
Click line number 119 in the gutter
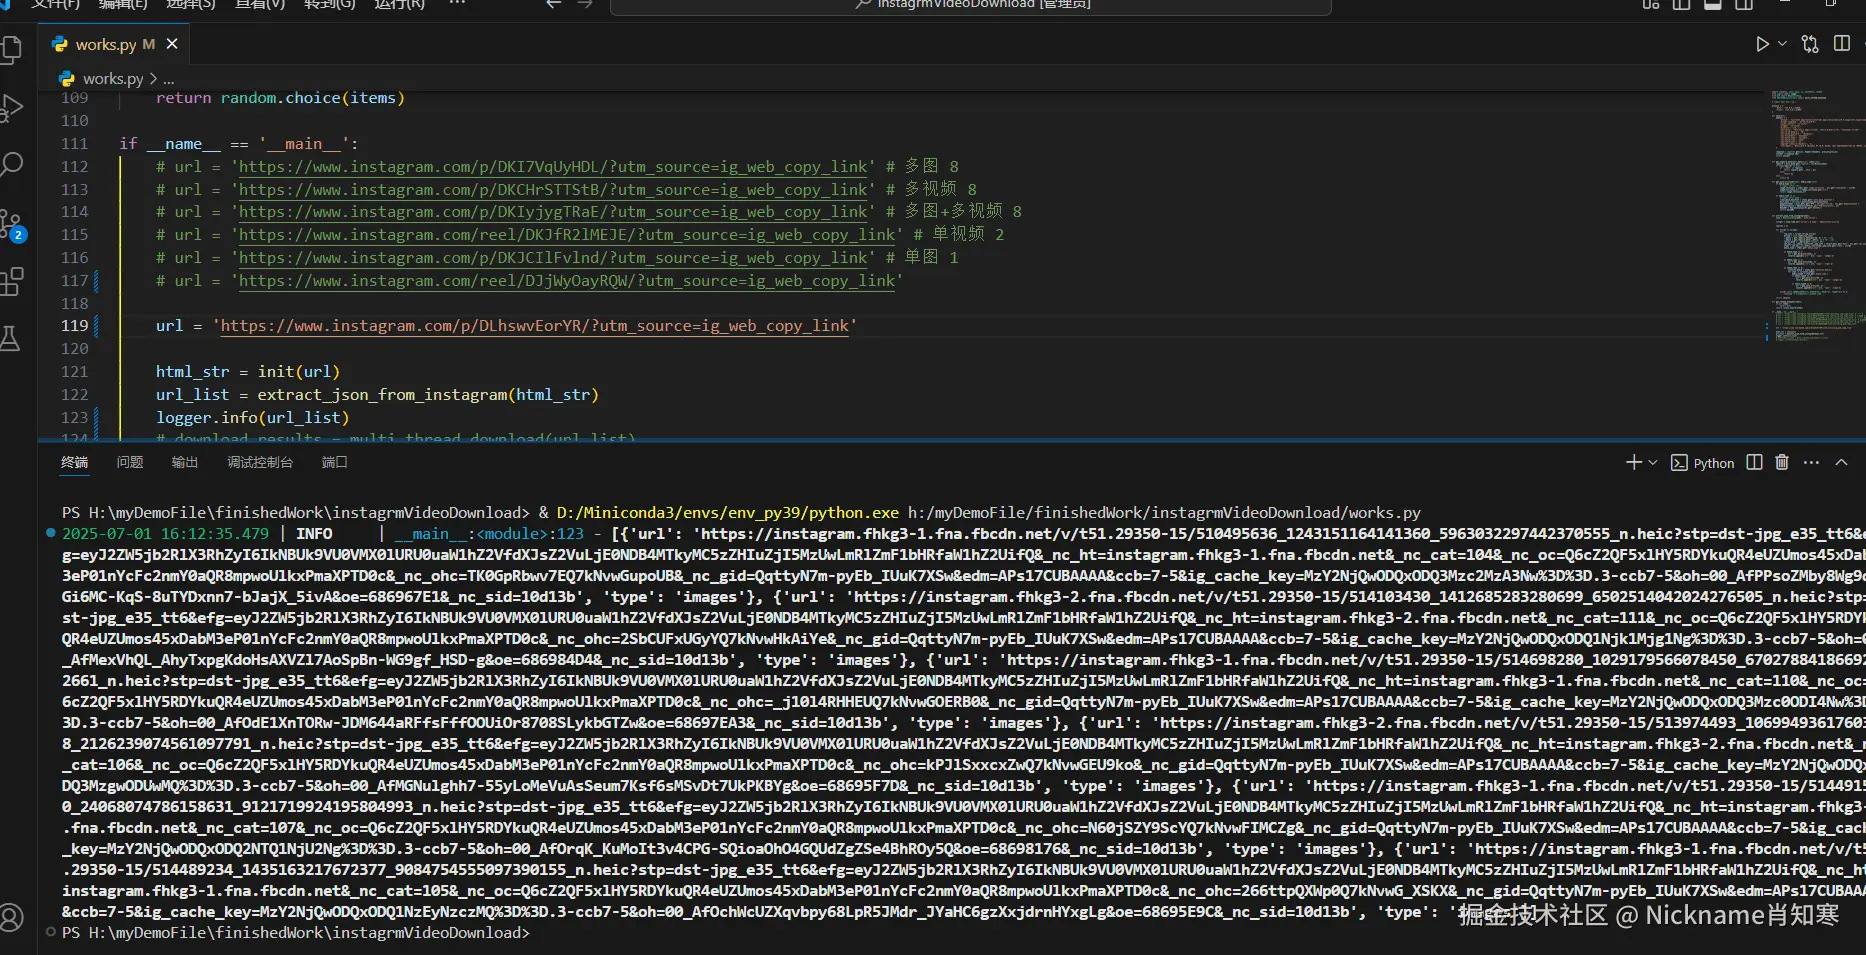tap(75, 326)
